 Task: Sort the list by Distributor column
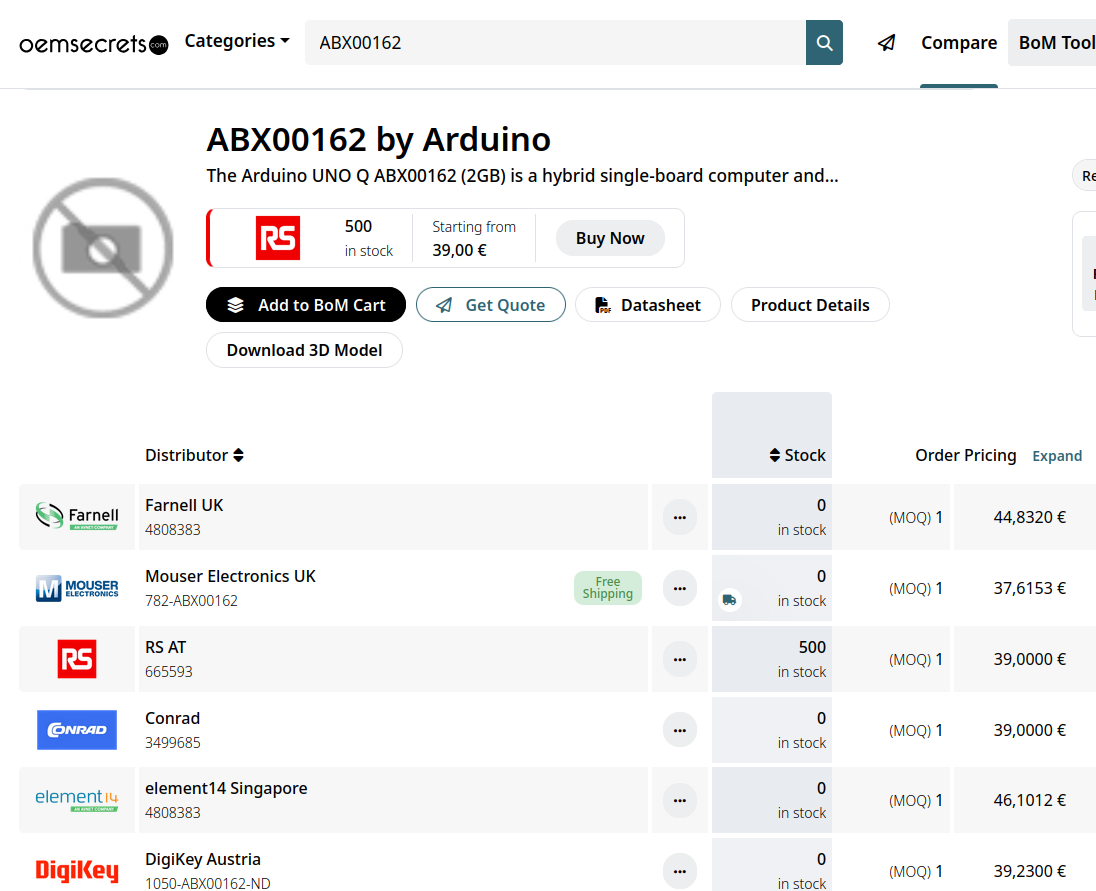[194, 455]
